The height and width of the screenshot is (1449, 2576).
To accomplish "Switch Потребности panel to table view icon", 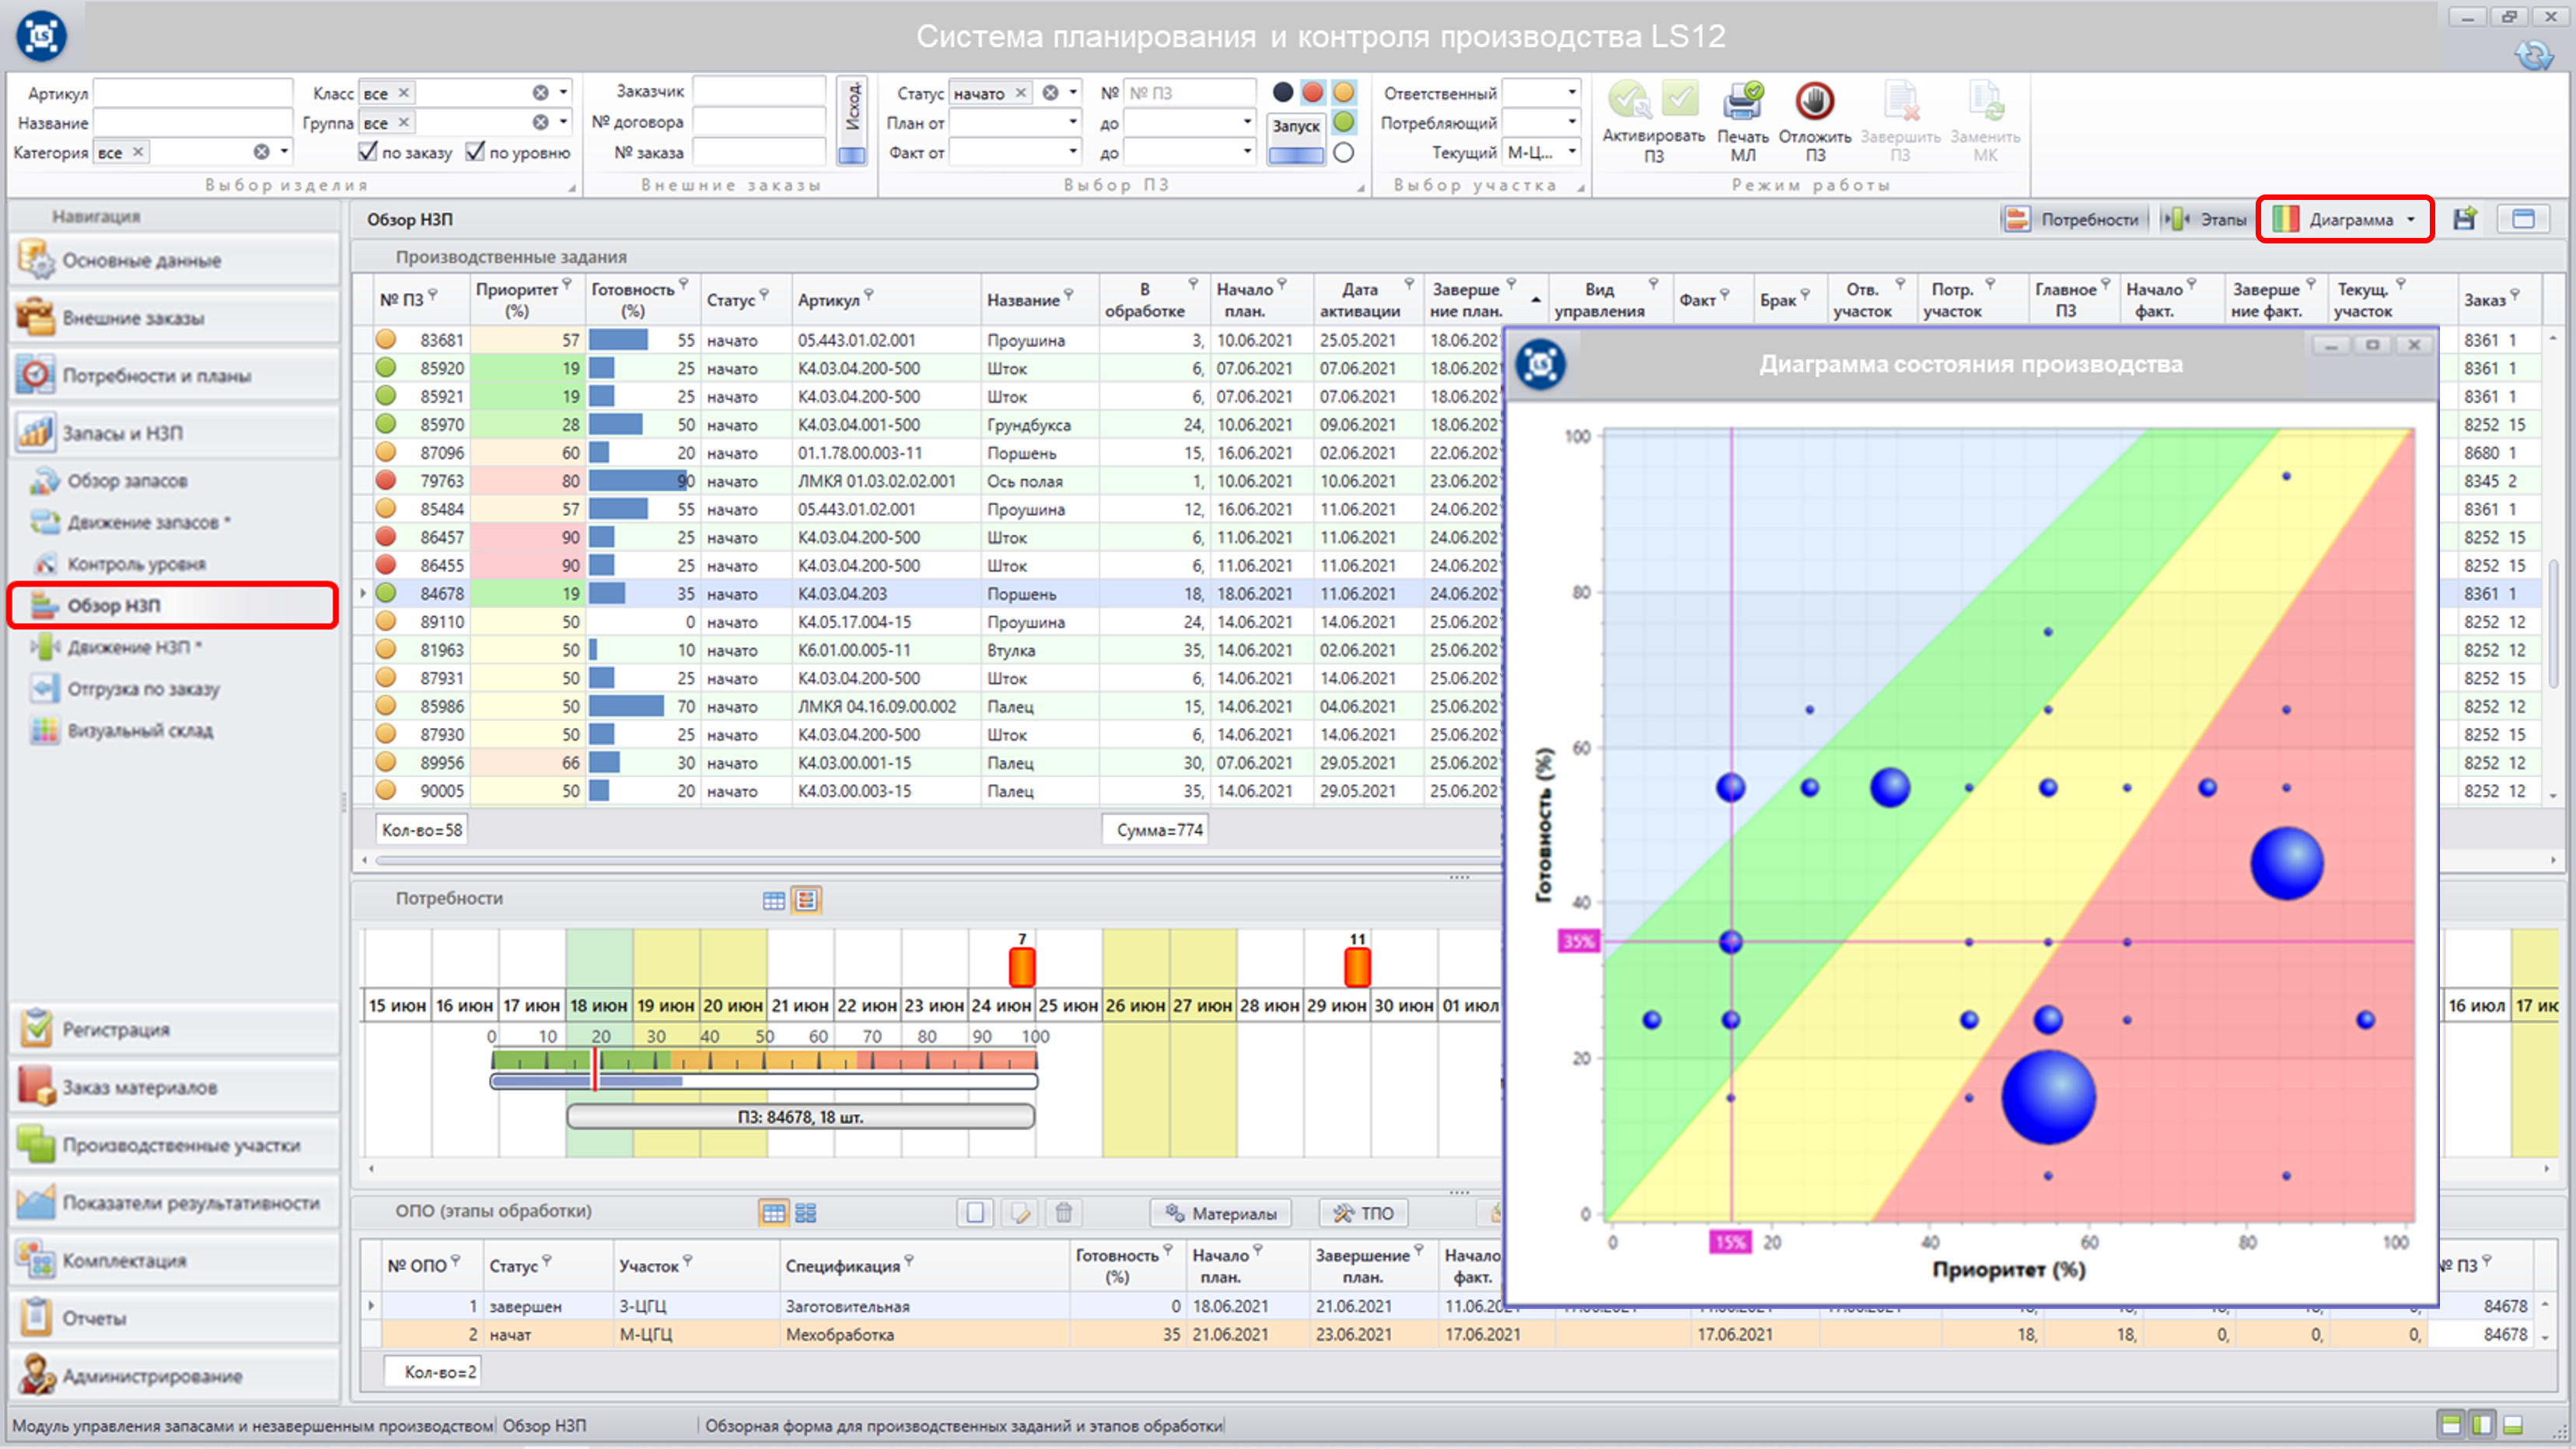I will 773,900.
